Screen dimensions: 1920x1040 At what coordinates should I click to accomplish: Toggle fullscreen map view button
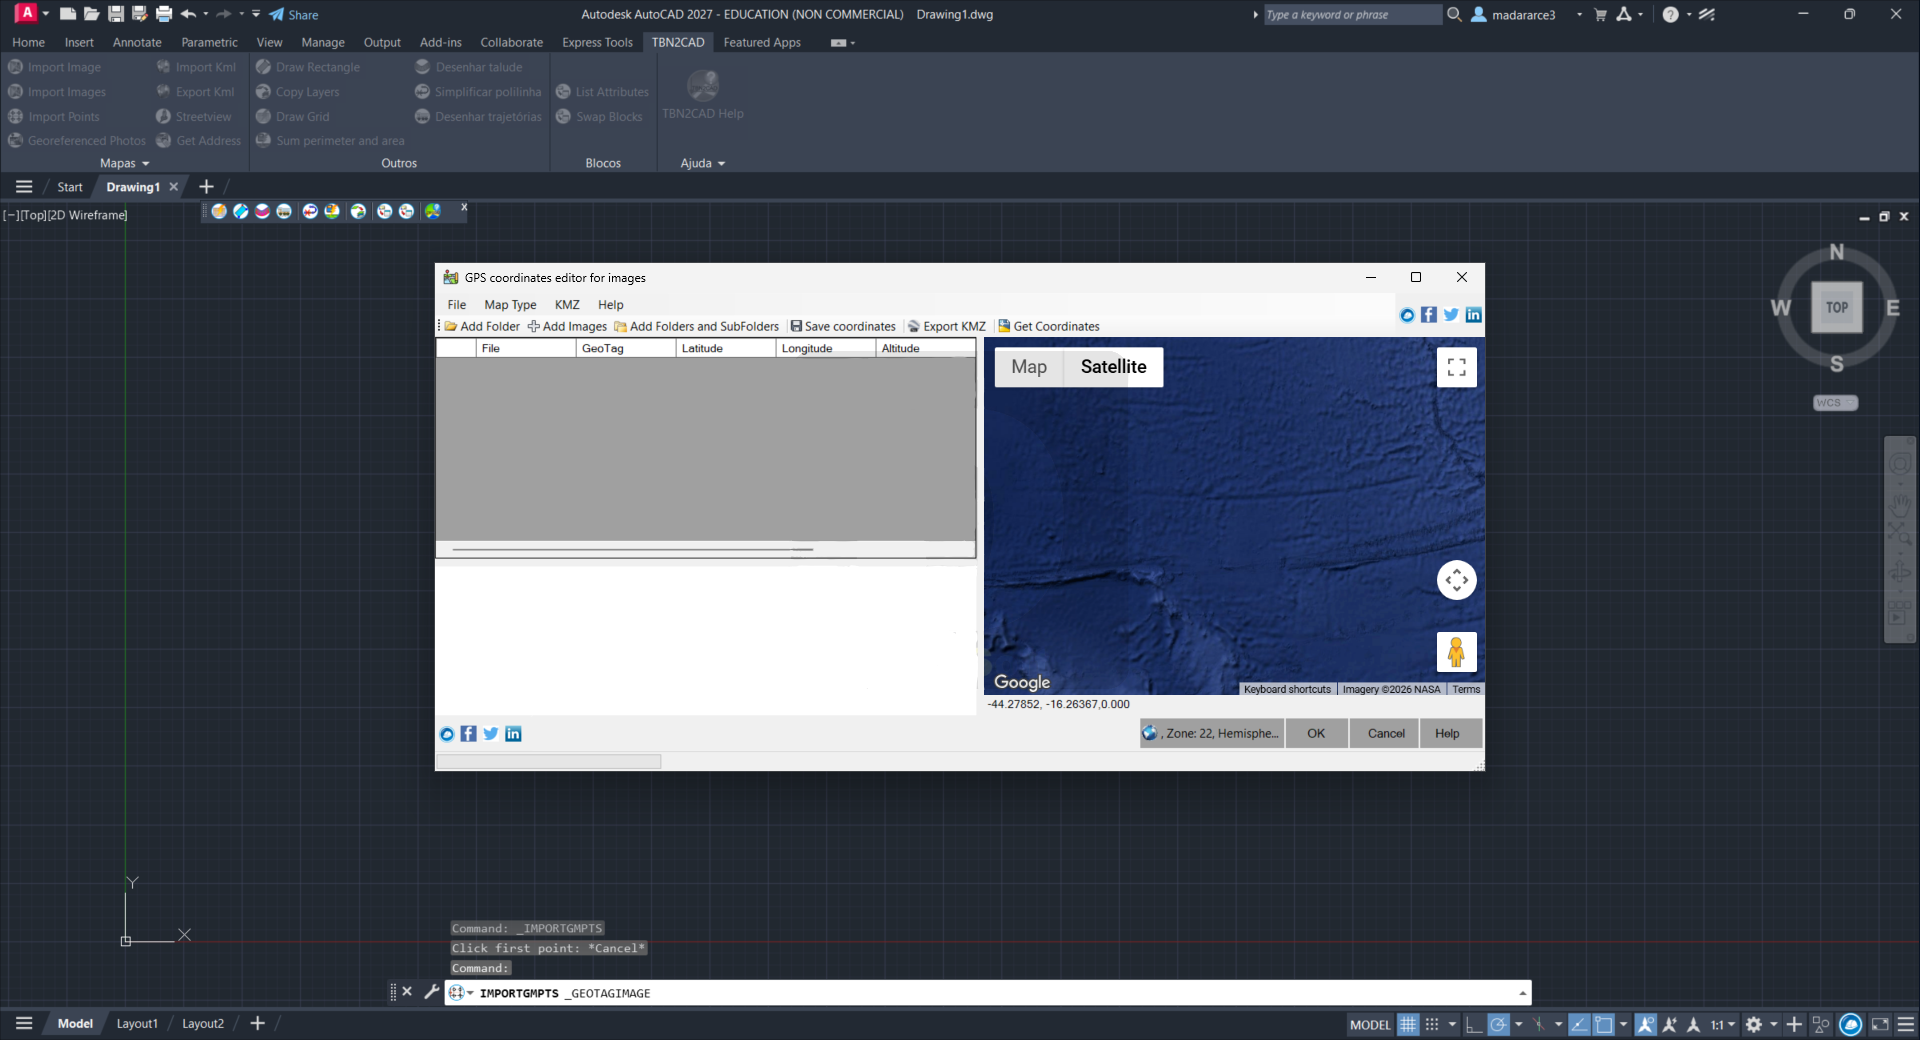(x=1456, y=367)
